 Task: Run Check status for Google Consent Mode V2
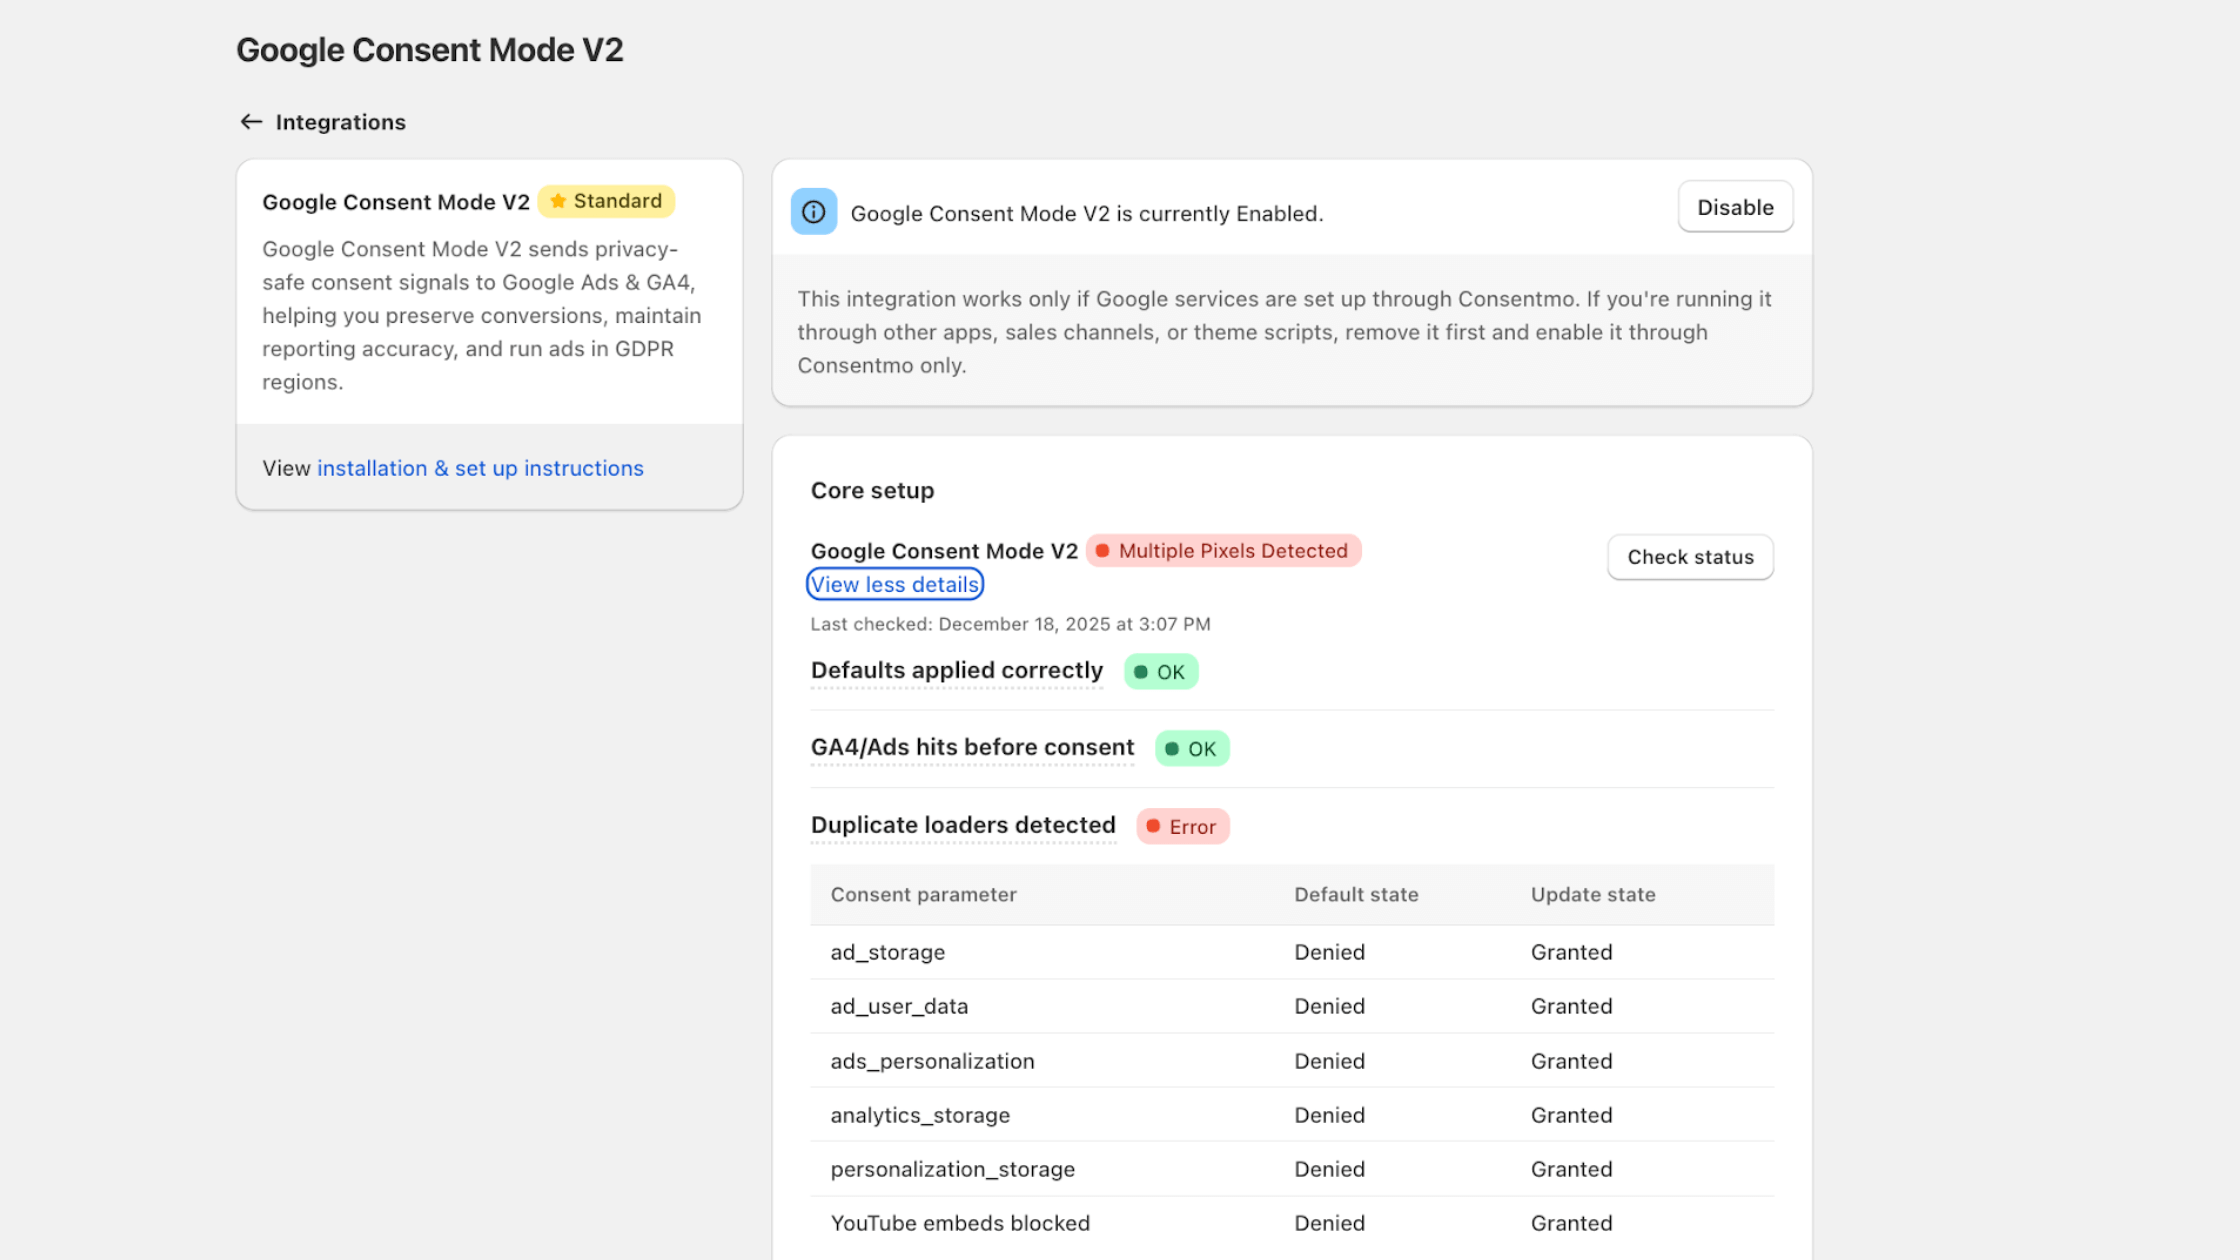coord(1690,557)
